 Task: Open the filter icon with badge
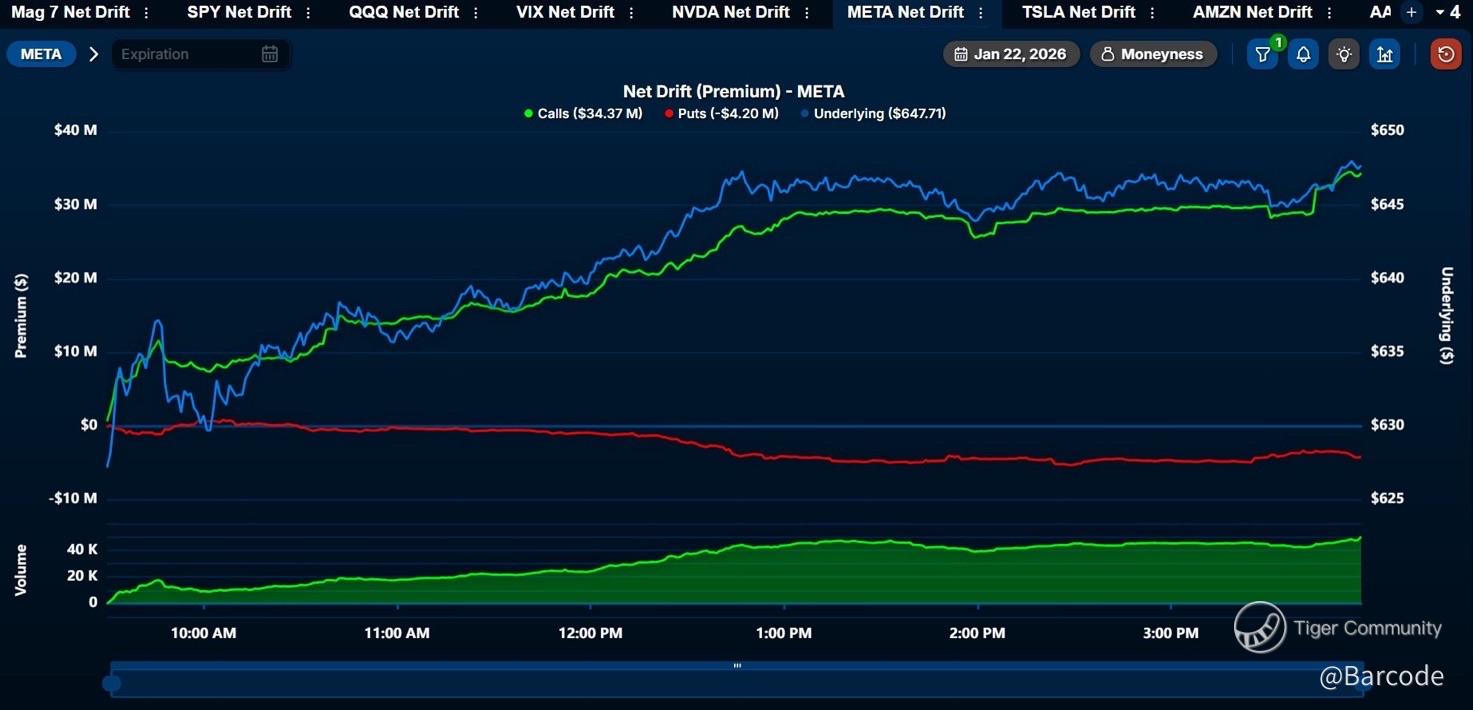[x=1263, y=54]
